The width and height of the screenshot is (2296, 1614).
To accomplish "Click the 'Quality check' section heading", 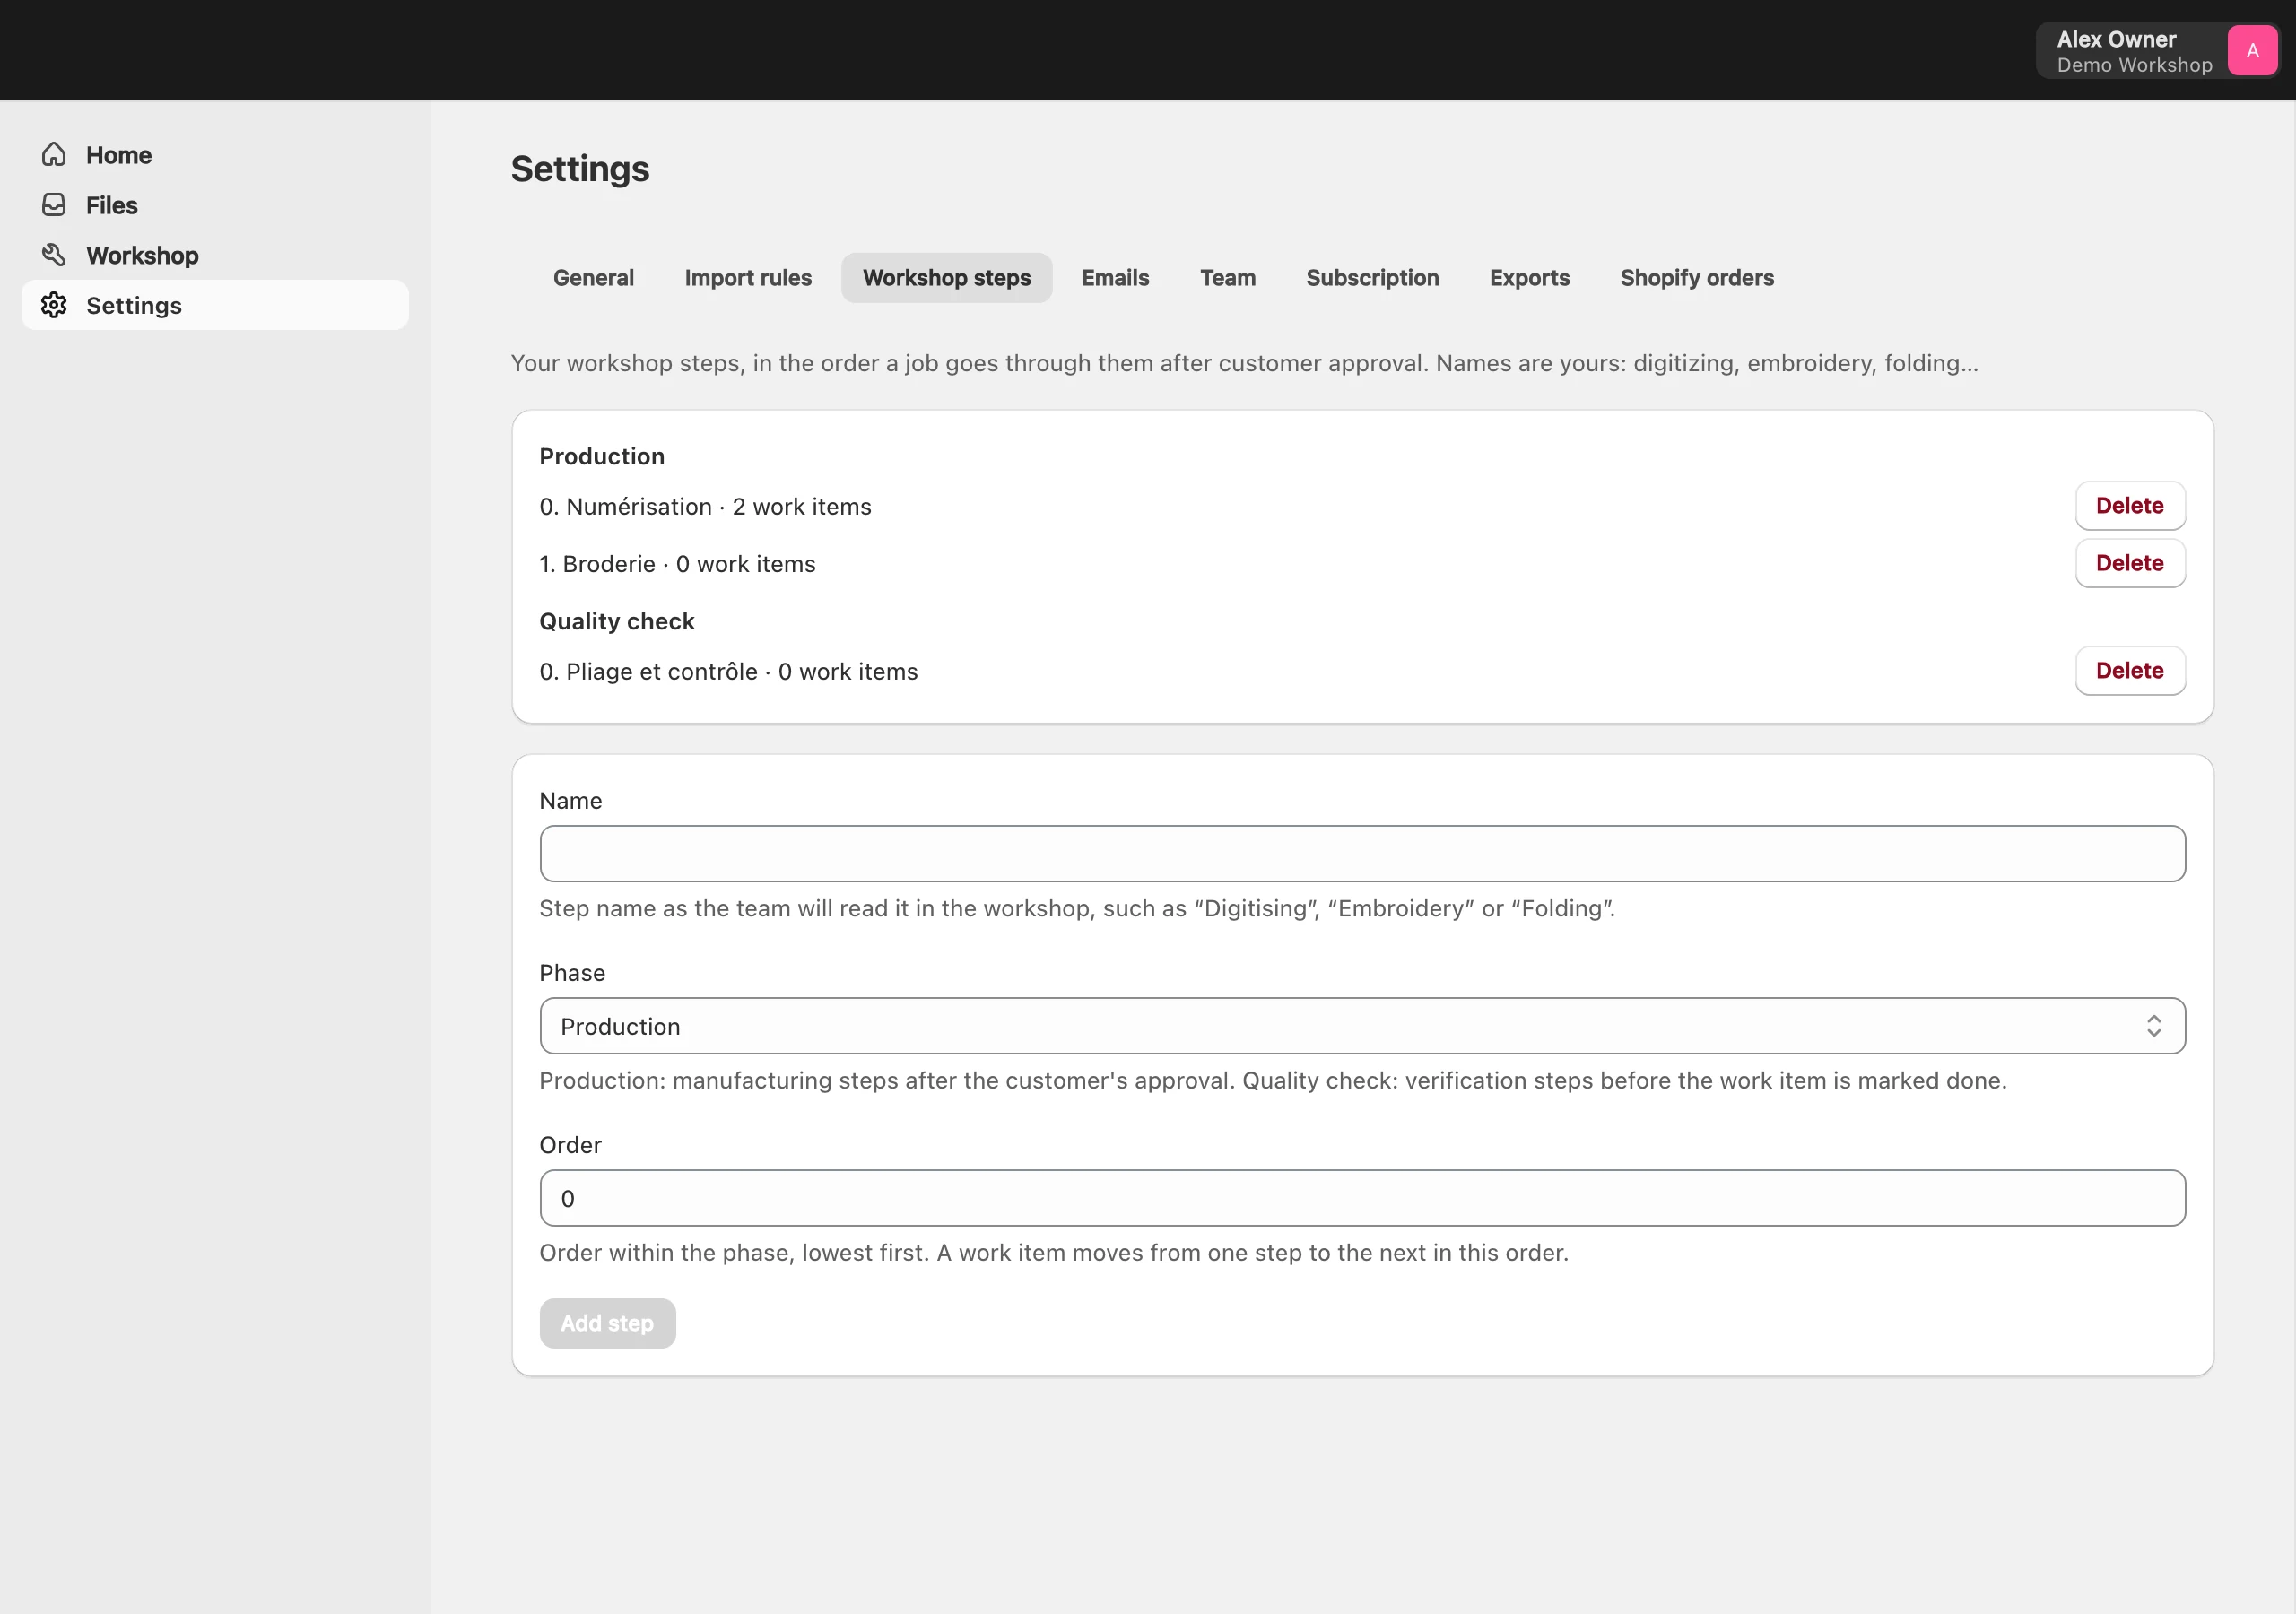I will coord(616,621).
